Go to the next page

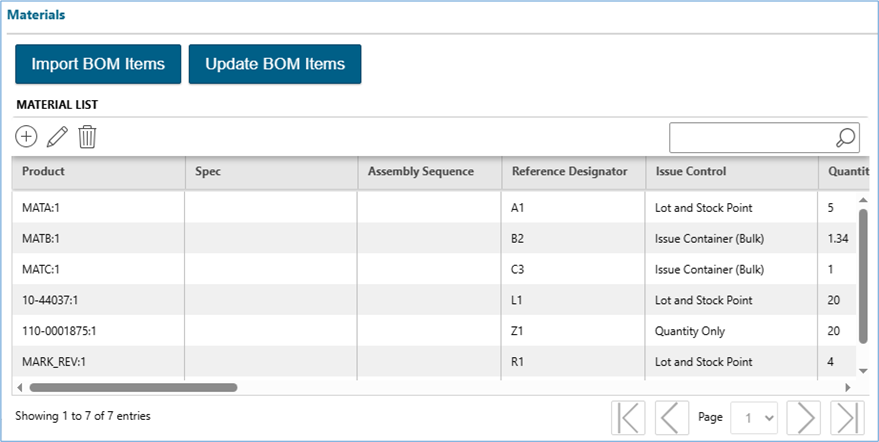pyautogui.click(x=803, y=417)
